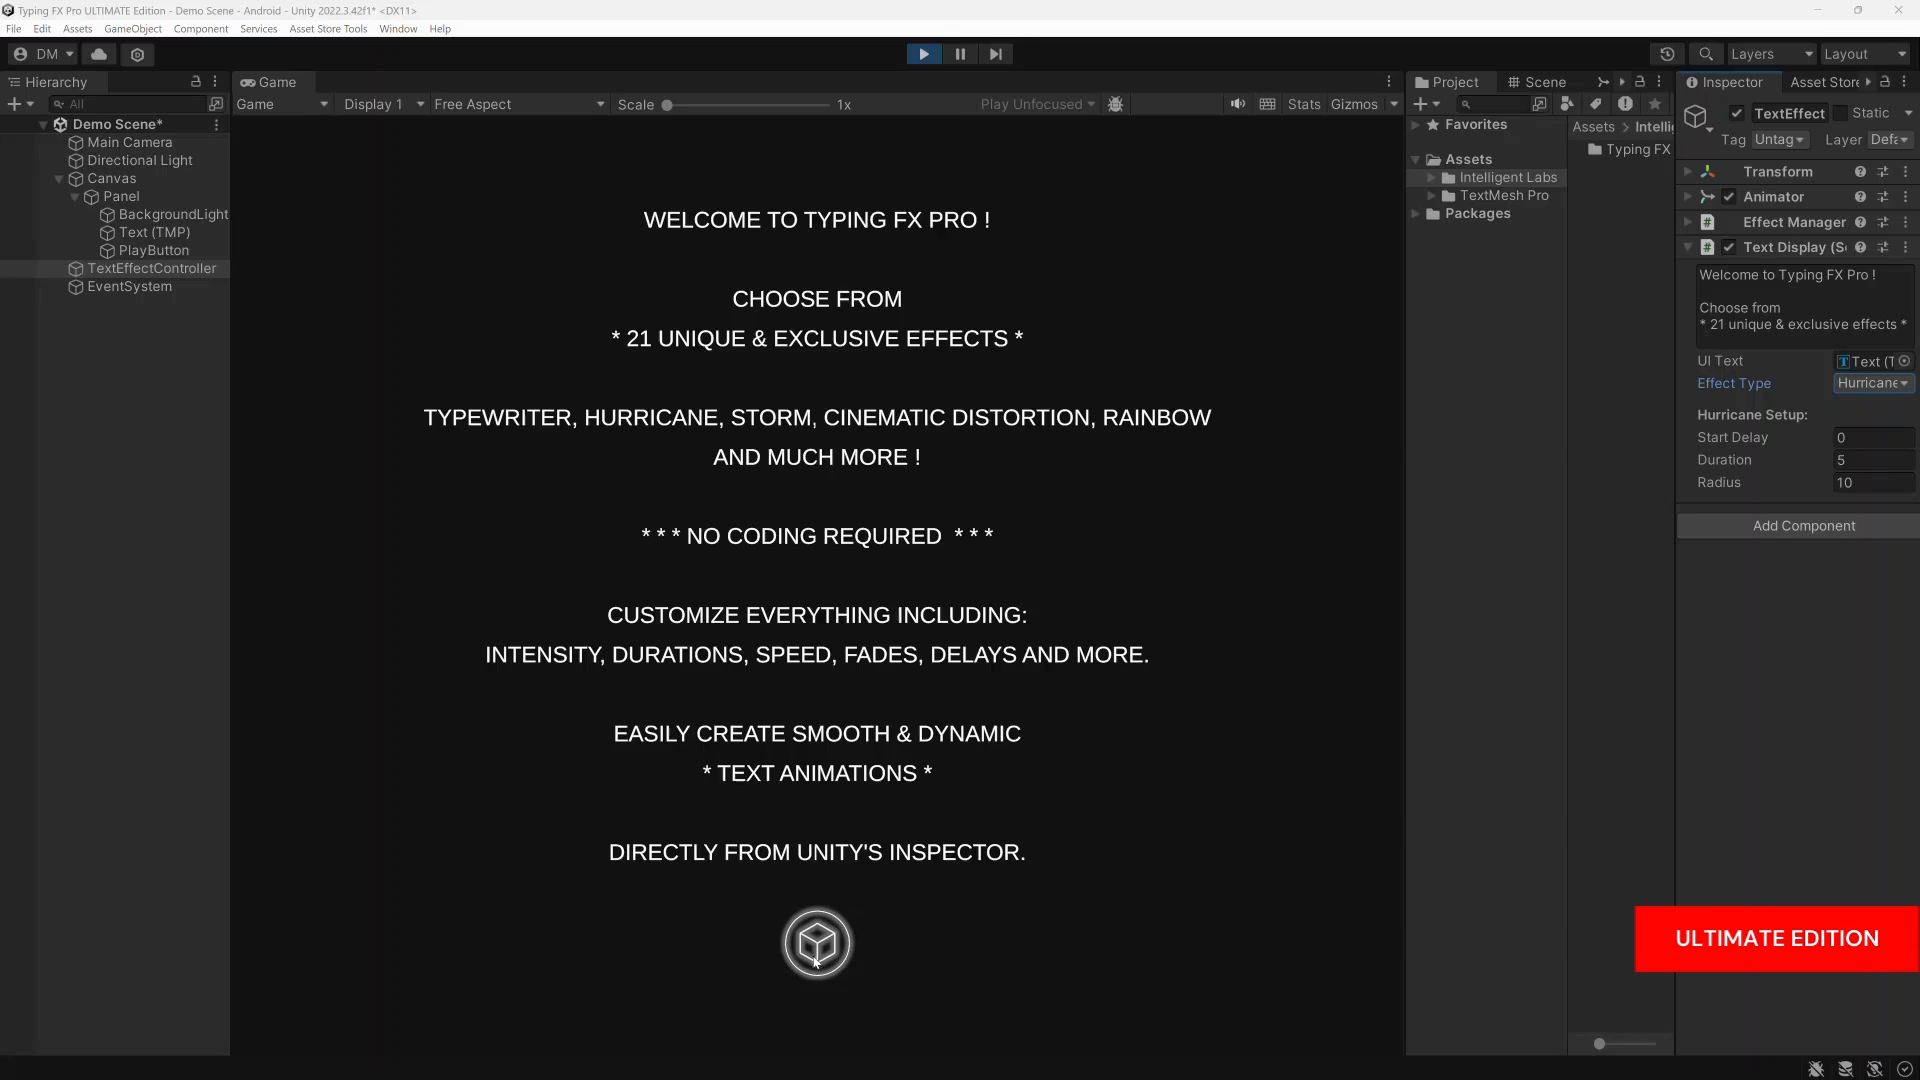Expand the TextMesh Pro folder arrow

pyautogui.click(x=1432, y=196)
